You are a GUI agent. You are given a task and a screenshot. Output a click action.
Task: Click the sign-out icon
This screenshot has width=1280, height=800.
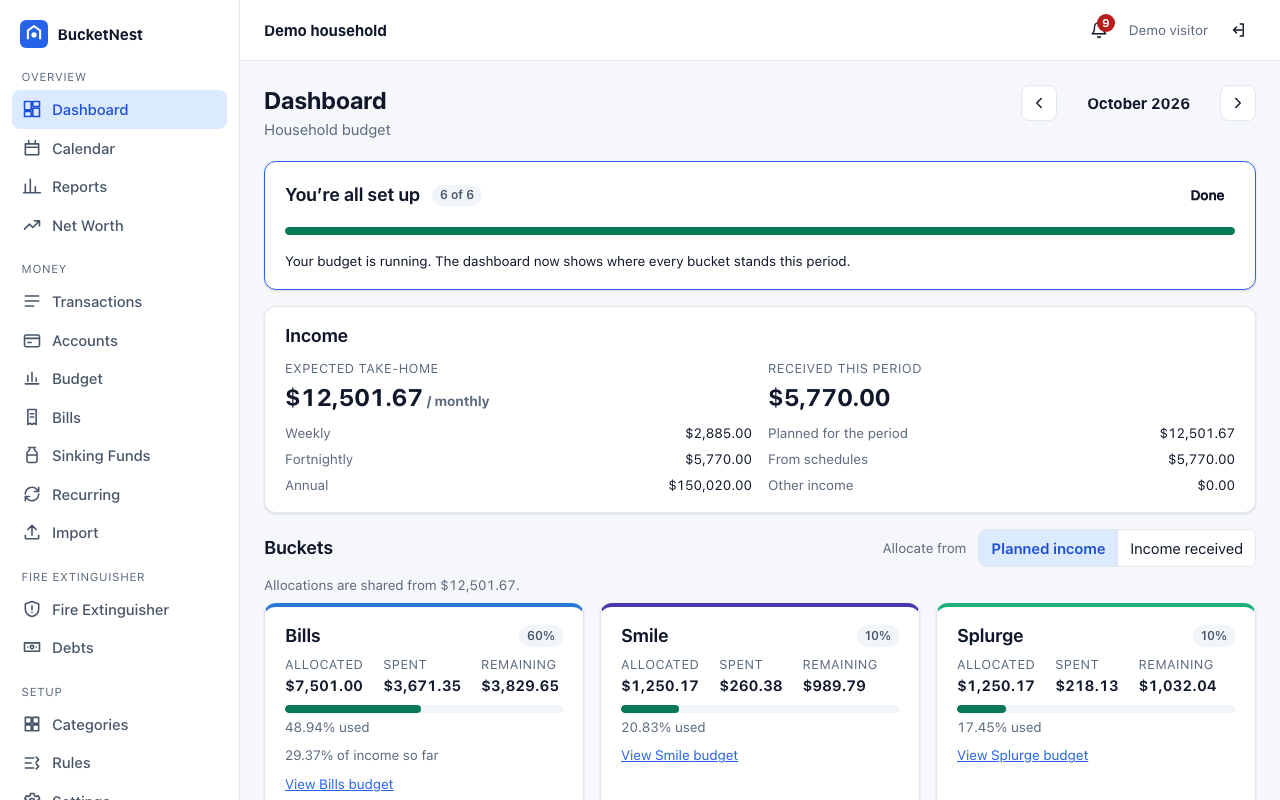[x=1238, y=30]
